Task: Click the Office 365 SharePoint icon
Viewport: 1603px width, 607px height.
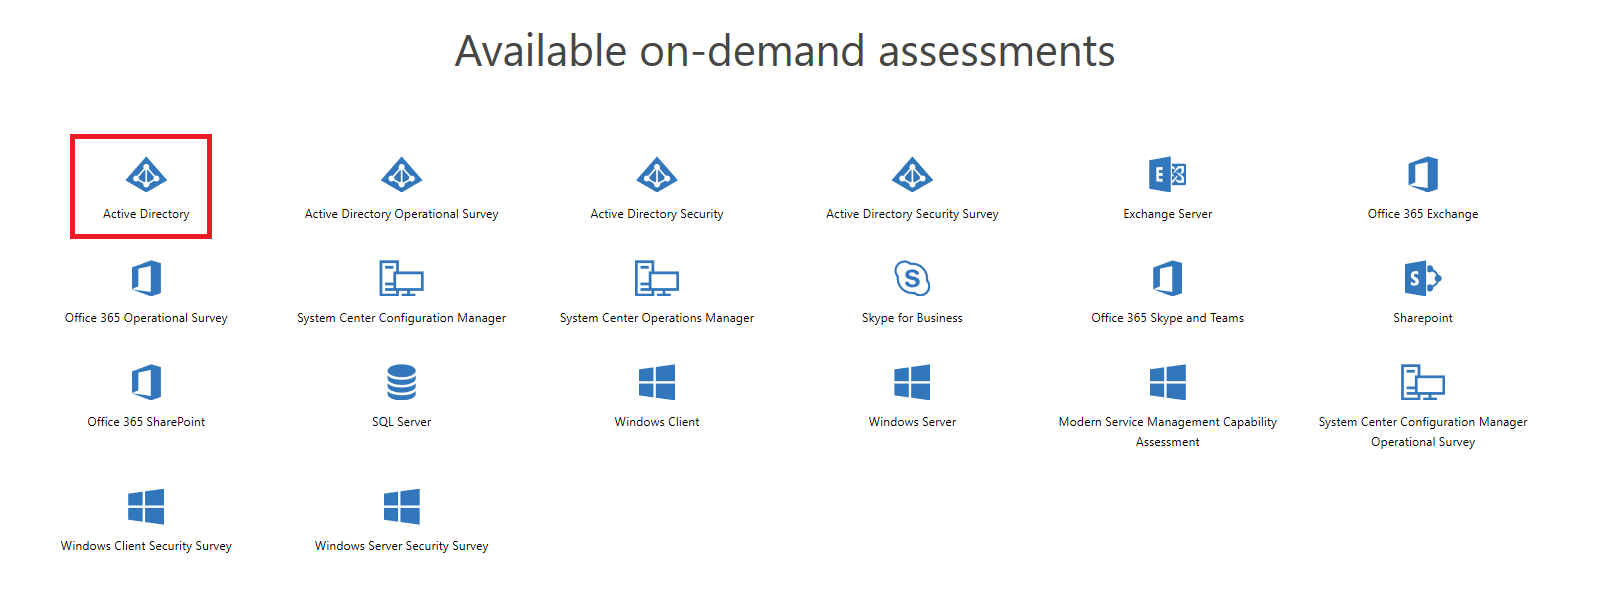Action: coord(146,382)
